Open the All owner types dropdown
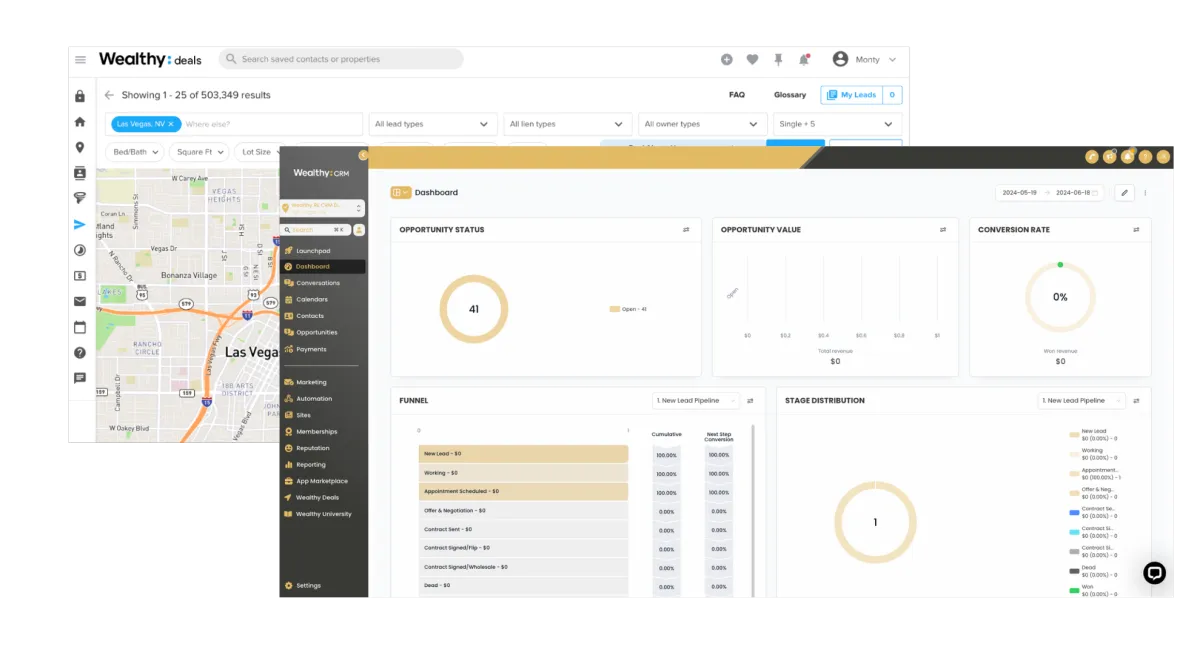 click(x=703, y=124)
